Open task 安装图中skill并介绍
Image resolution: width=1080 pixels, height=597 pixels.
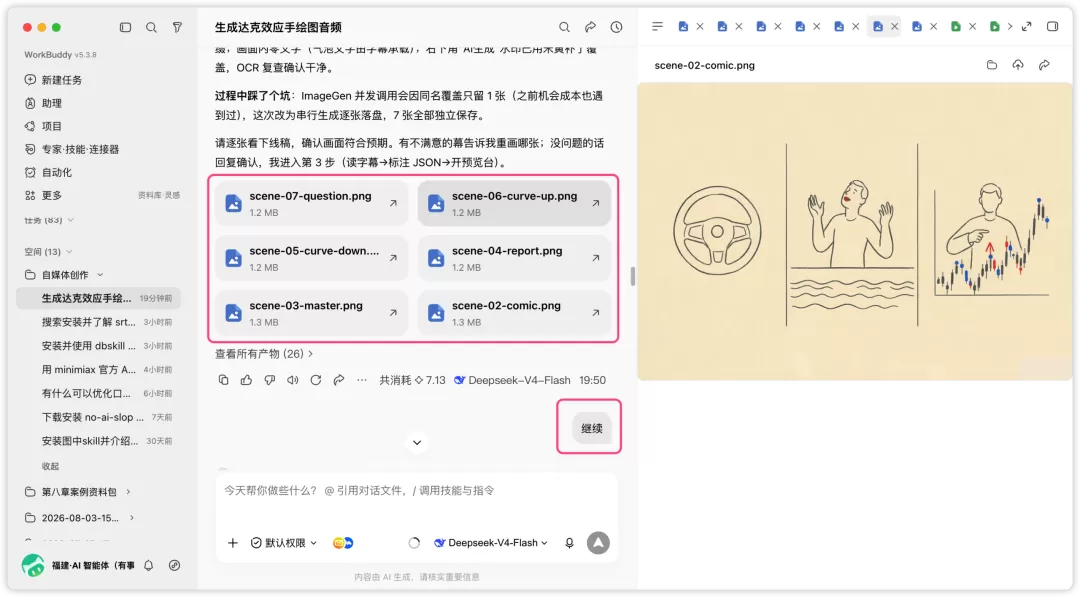[98, 441]
